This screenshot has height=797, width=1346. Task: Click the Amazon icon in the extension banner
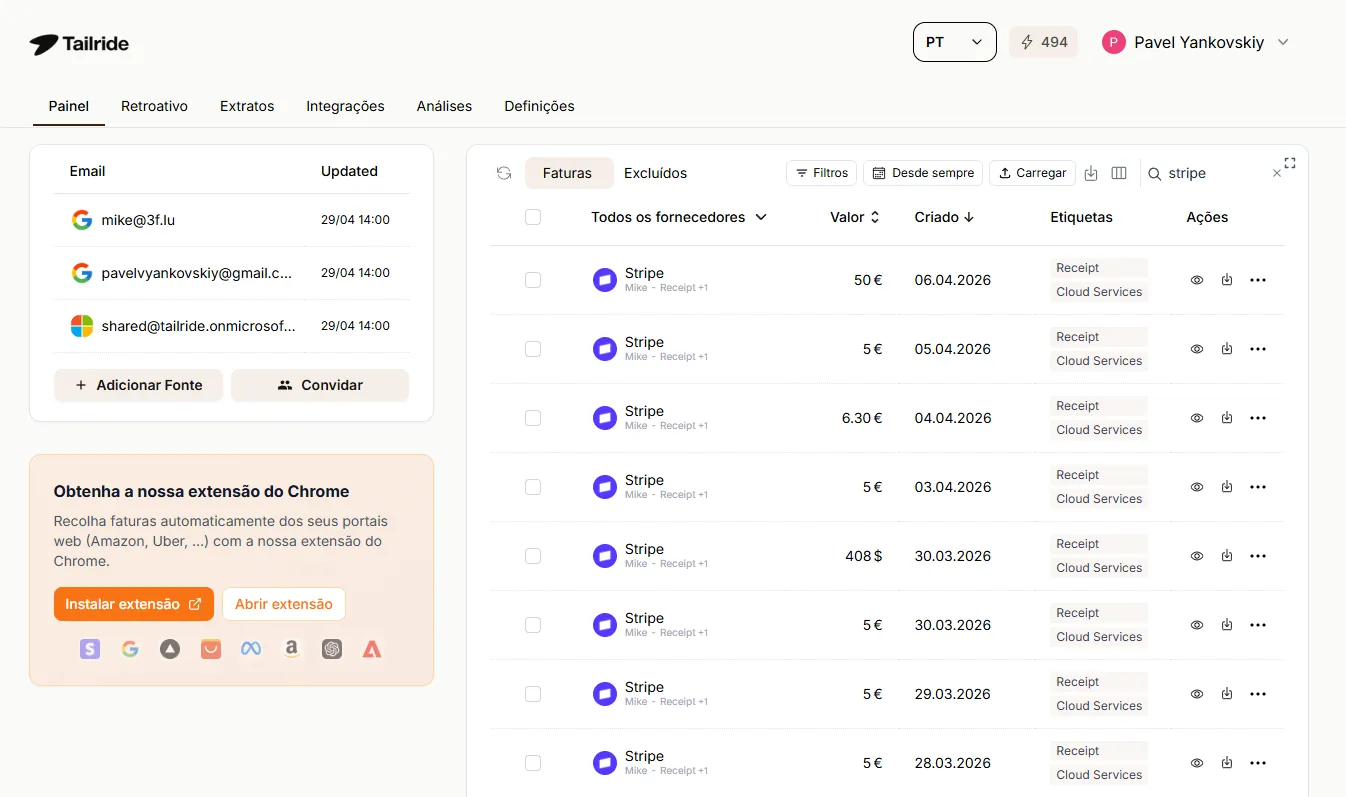point(291,649)
